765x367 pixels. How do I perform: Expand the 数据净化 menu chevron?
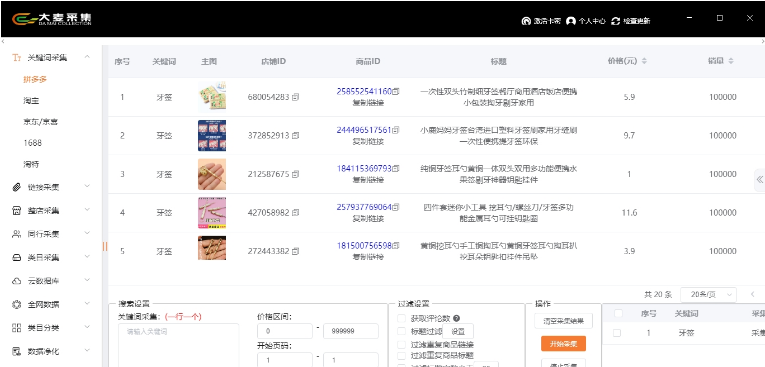click(x=87, y=350)
